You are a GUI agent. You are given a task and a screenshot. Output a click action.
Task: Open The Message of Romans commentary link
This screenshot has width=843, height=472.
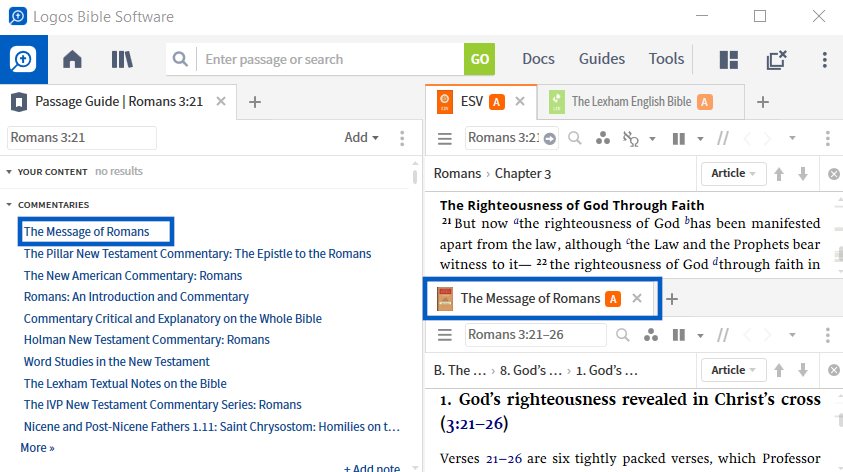click(x=87, y=232)
